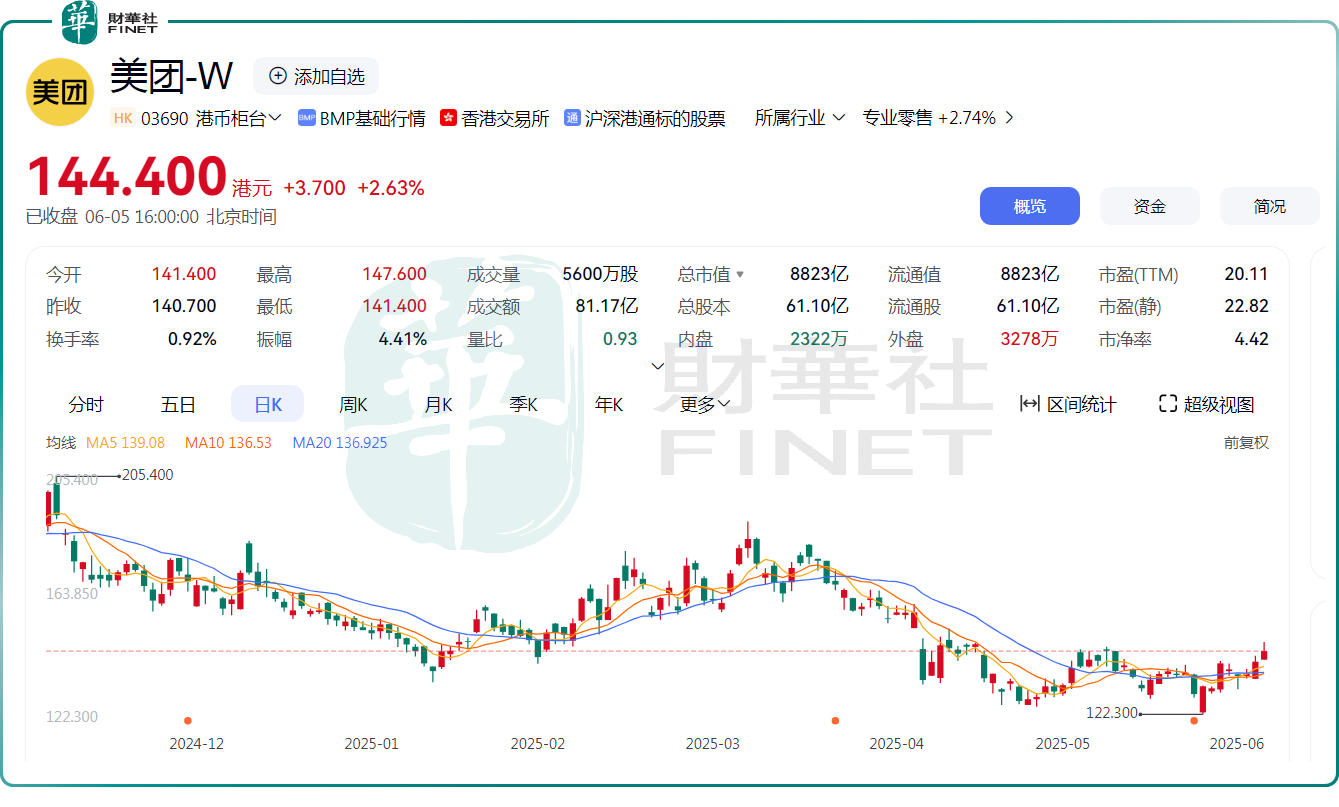Image resolution: width=1339 pixels, height=807 pixels.
Task: Click the 添加自选 button
Action: click(316, 76)
